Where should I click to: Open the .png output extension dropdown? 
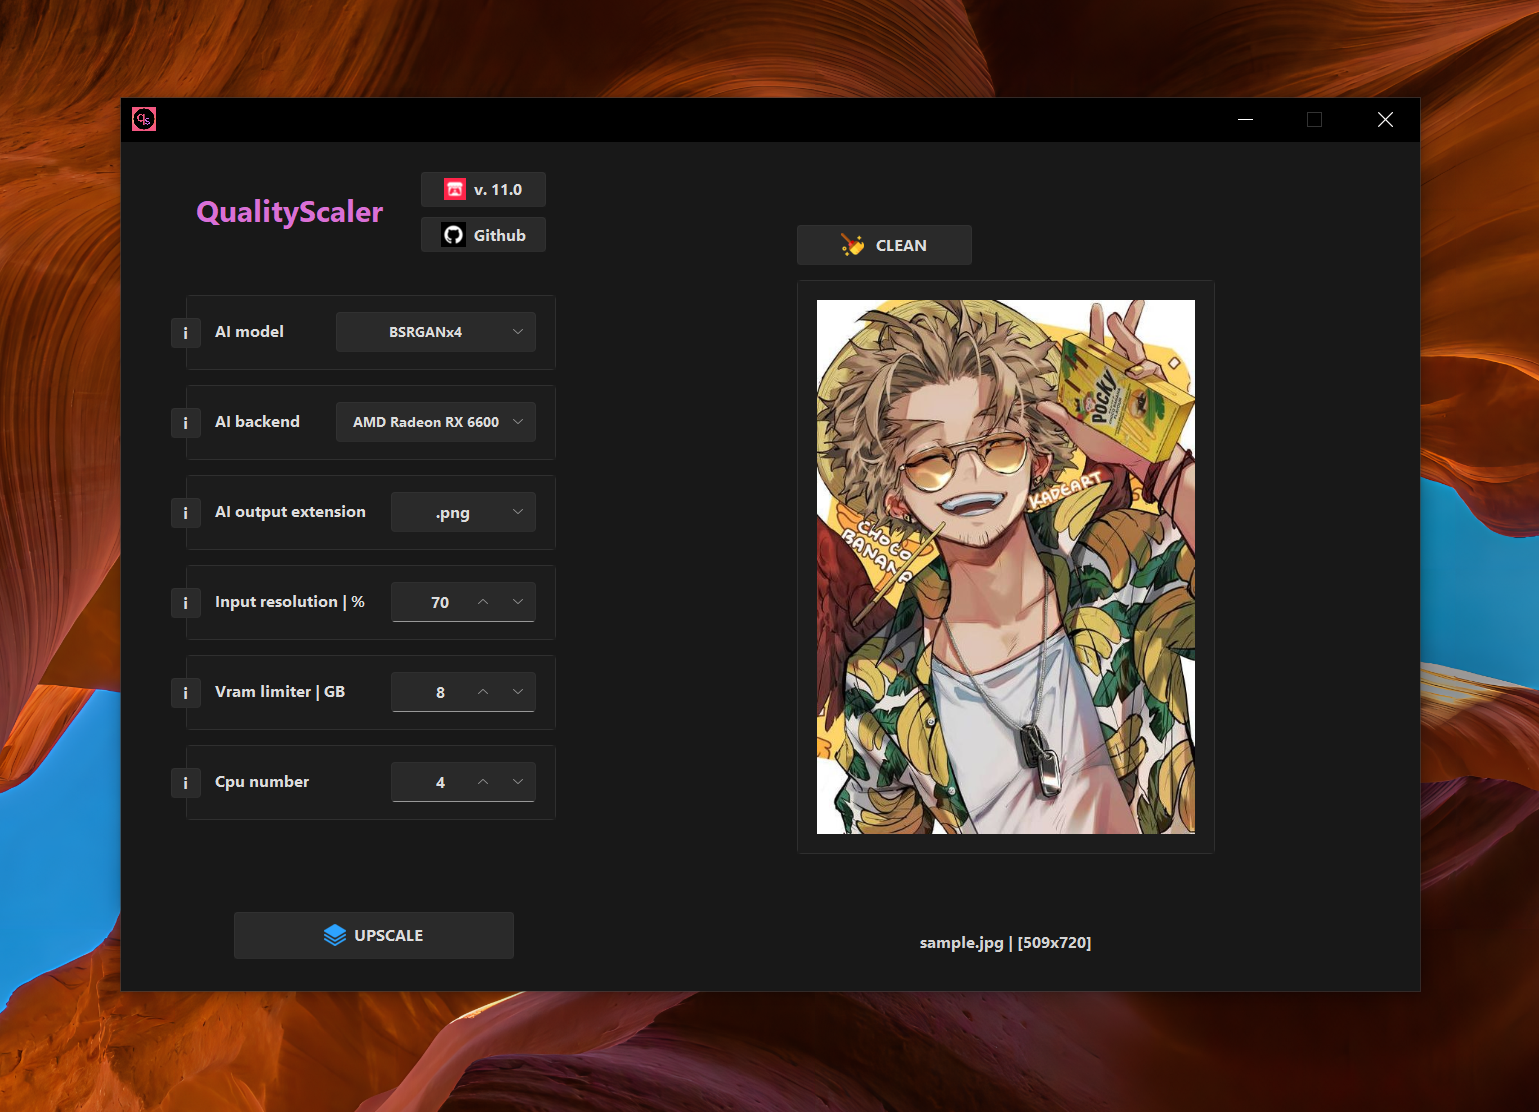click(463, 512)
